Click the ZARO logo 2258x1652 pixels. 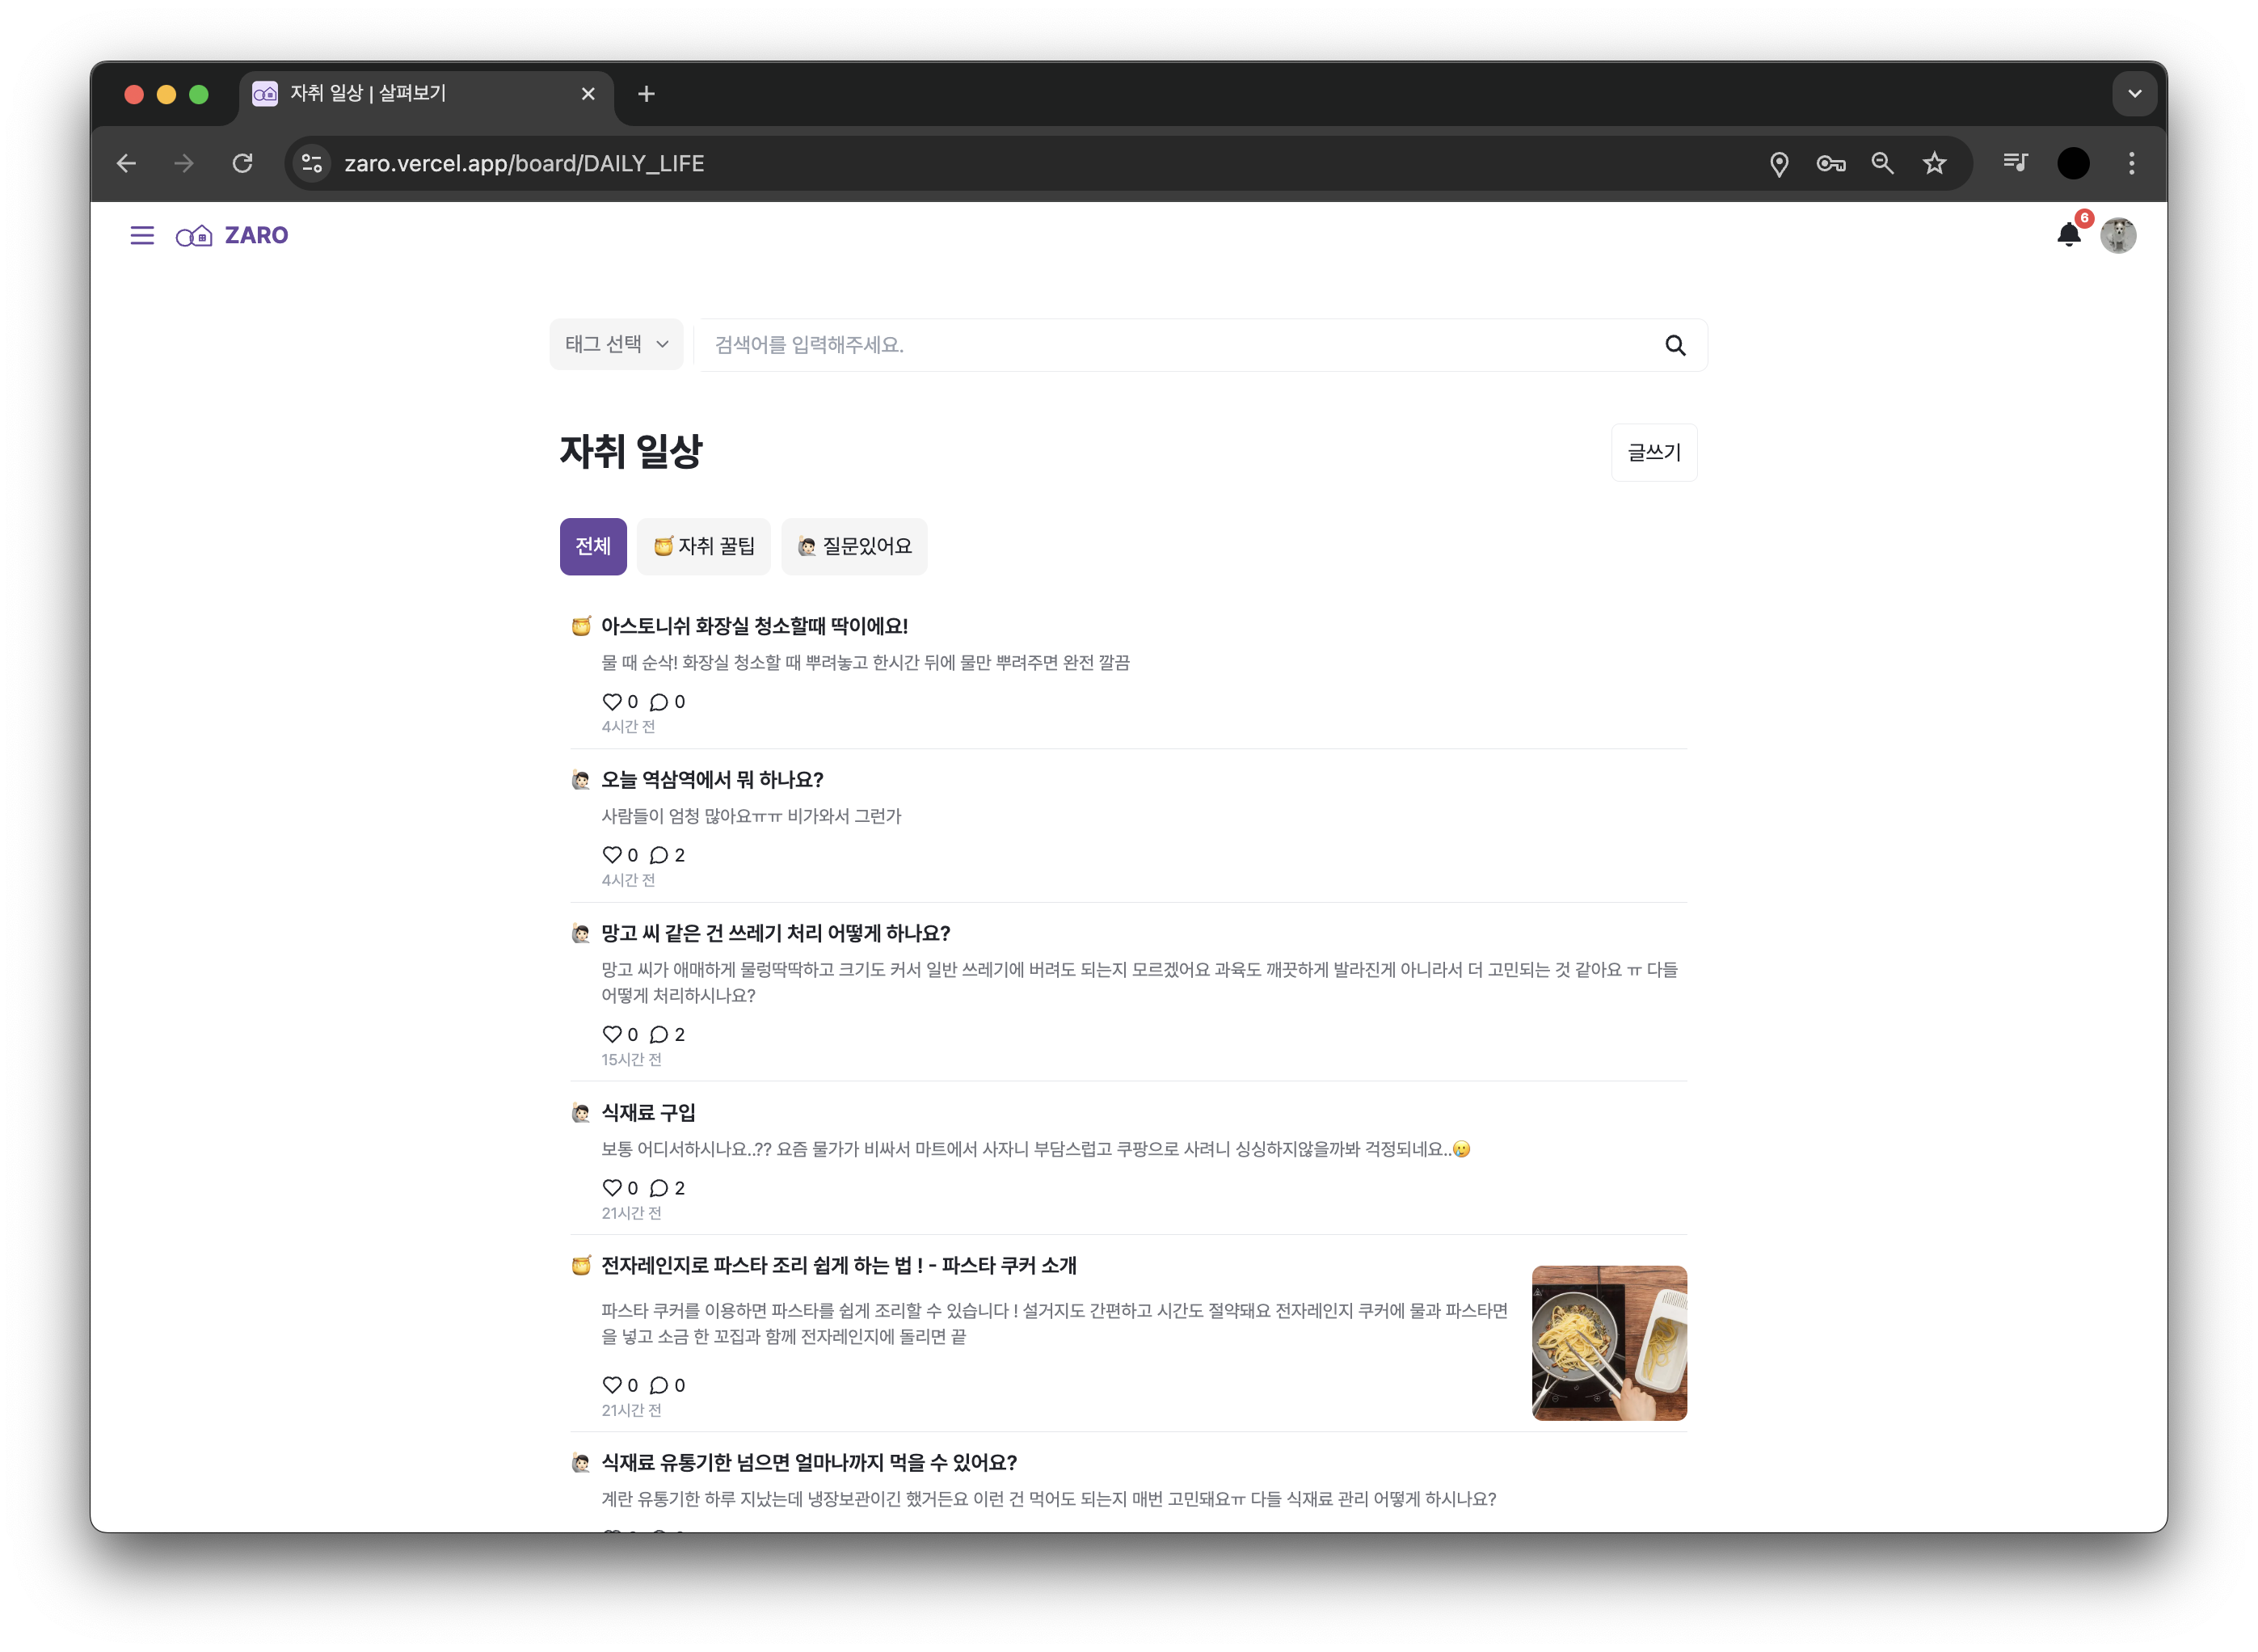point(232,235)
